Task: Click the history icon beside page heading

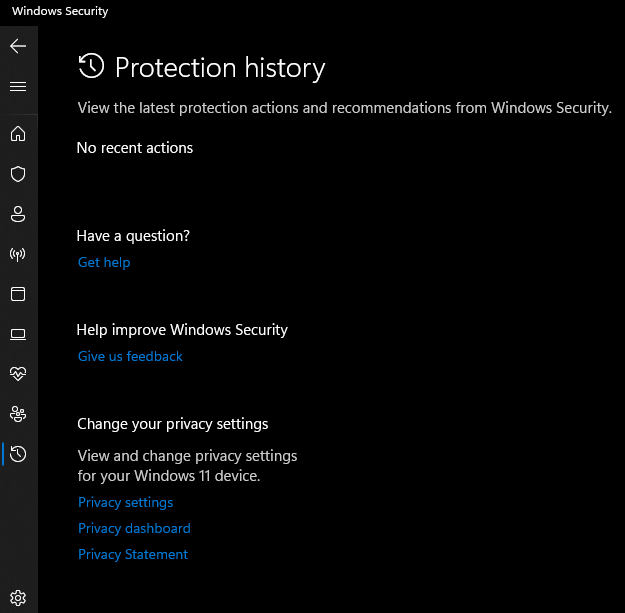Action: 91,67
